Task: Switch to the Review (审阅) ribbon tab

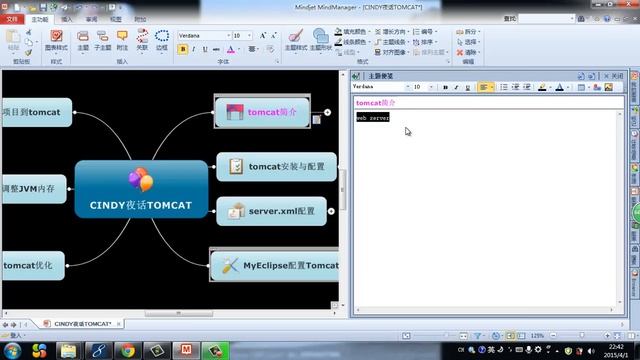Action: coord(91,19)
